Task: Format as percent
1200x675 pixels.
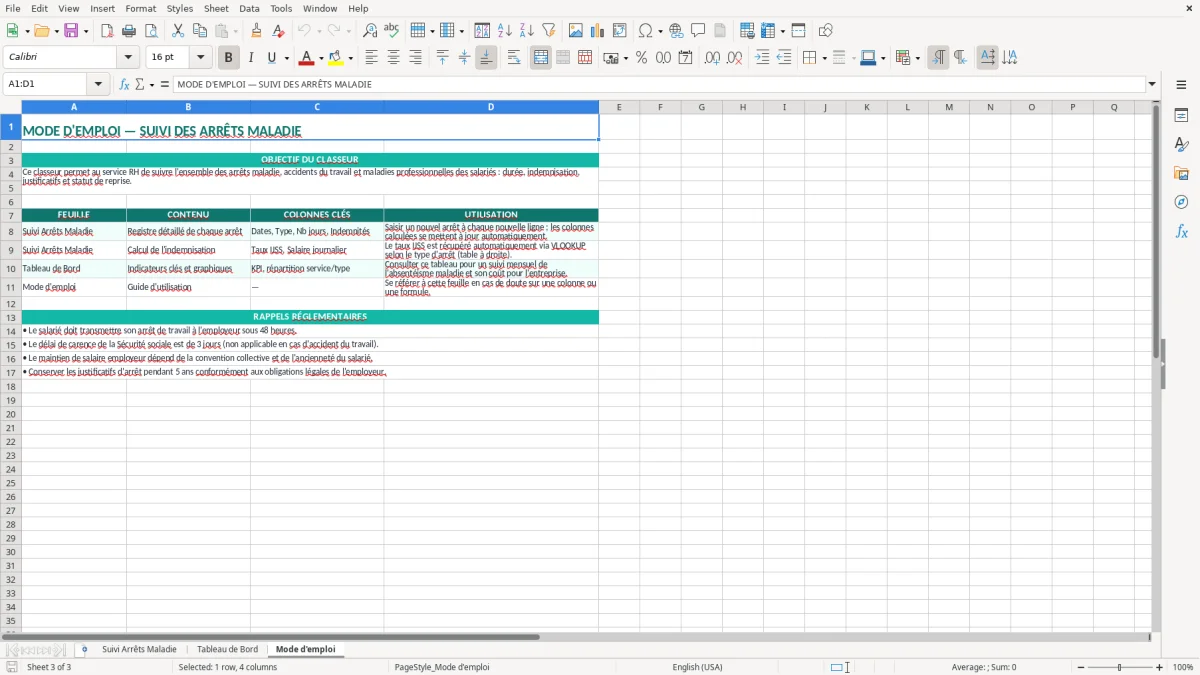Action: [x=642, y=58]
